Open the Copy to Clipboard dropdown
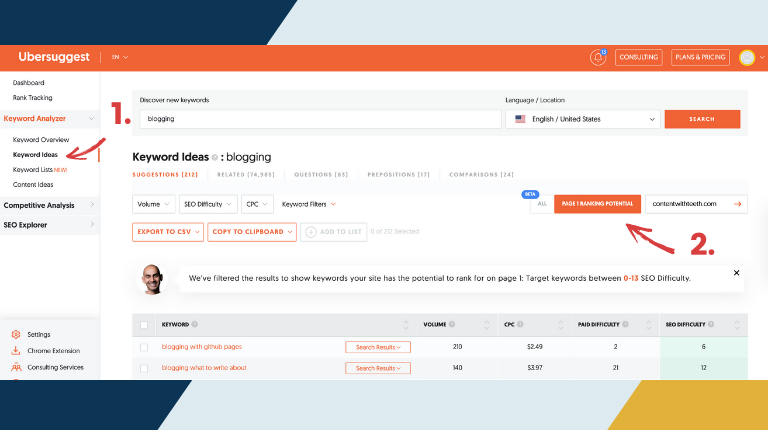768x430 pixels. [x=252, y=232]
